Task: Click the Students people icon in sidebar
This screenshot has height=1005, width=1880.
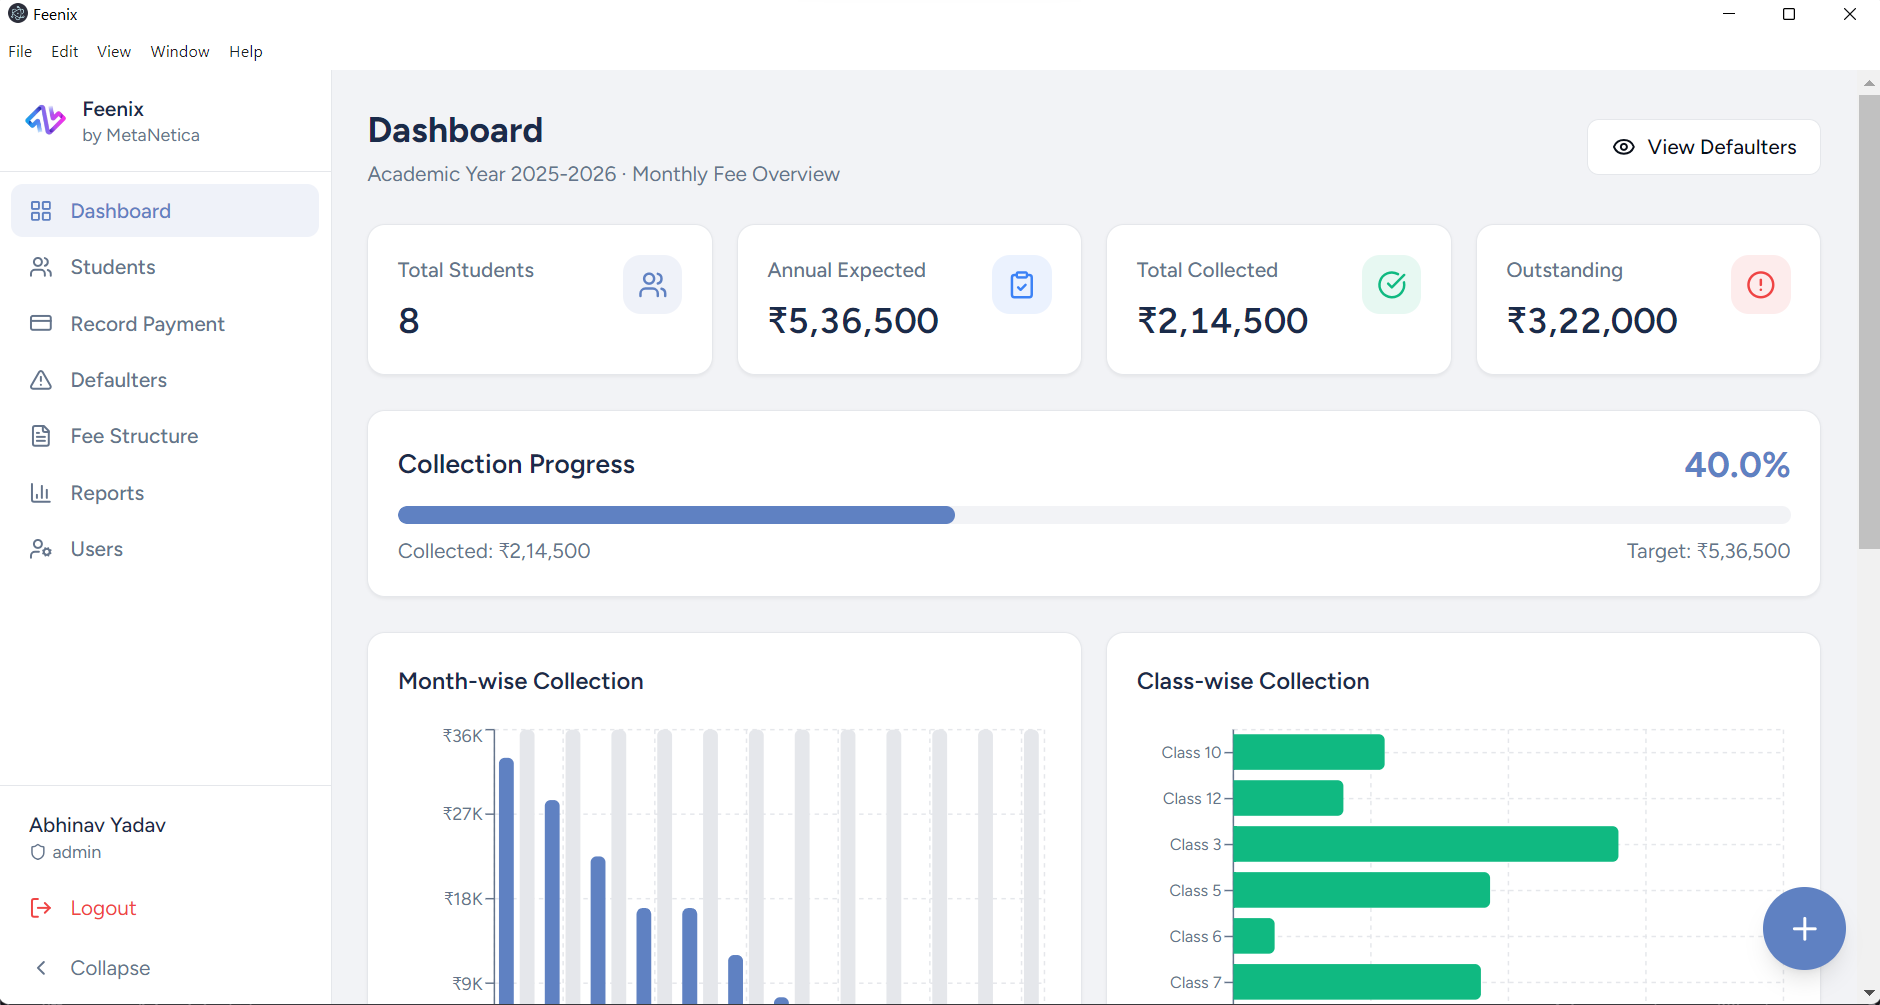Action: [x=41, y=267]
